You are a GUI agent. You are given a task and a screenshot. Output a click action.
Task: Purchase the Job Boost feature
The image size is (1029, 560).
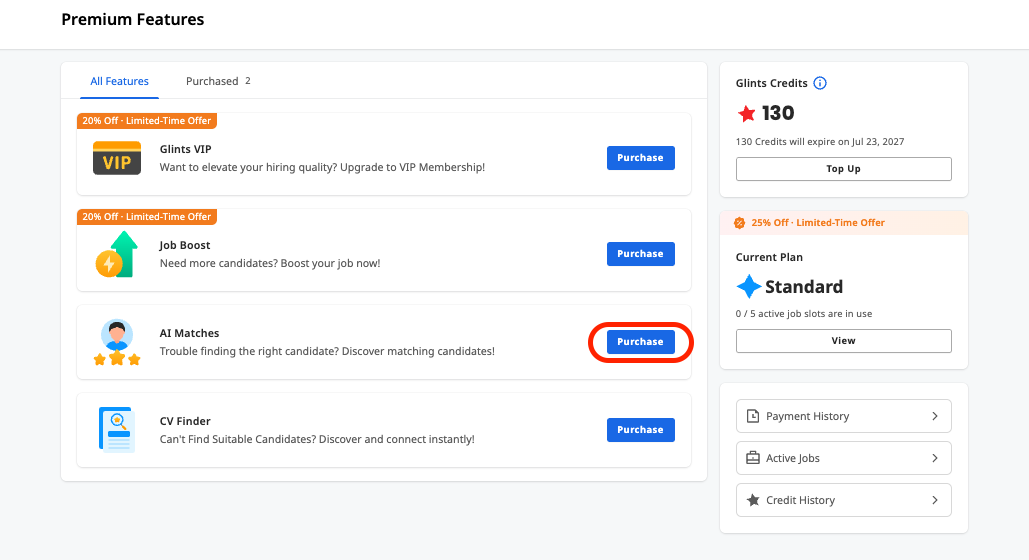pos(640,254)
